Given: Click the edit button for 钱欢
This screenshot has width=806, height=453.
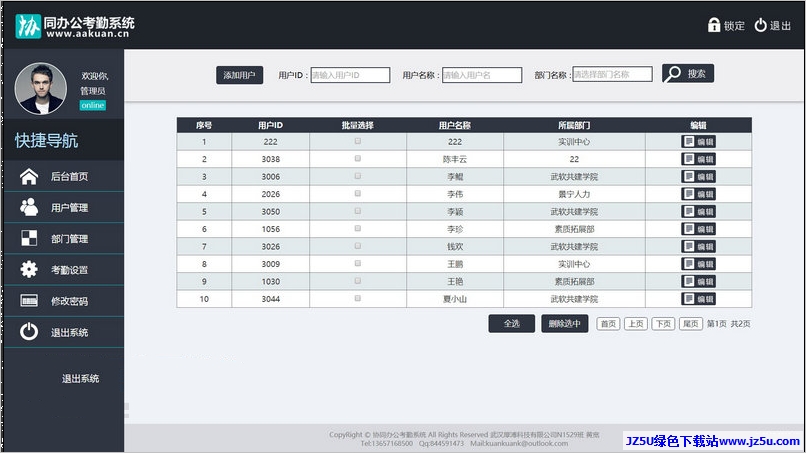Looking at the screenshot, I should point(699,246).
